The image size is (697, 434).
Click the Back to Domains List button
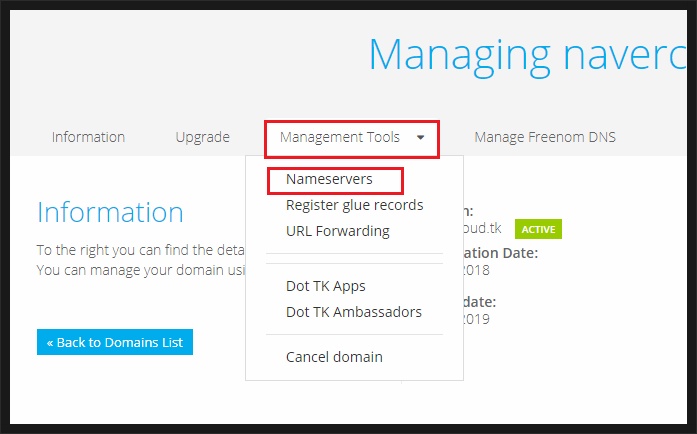tap(115, 342)
